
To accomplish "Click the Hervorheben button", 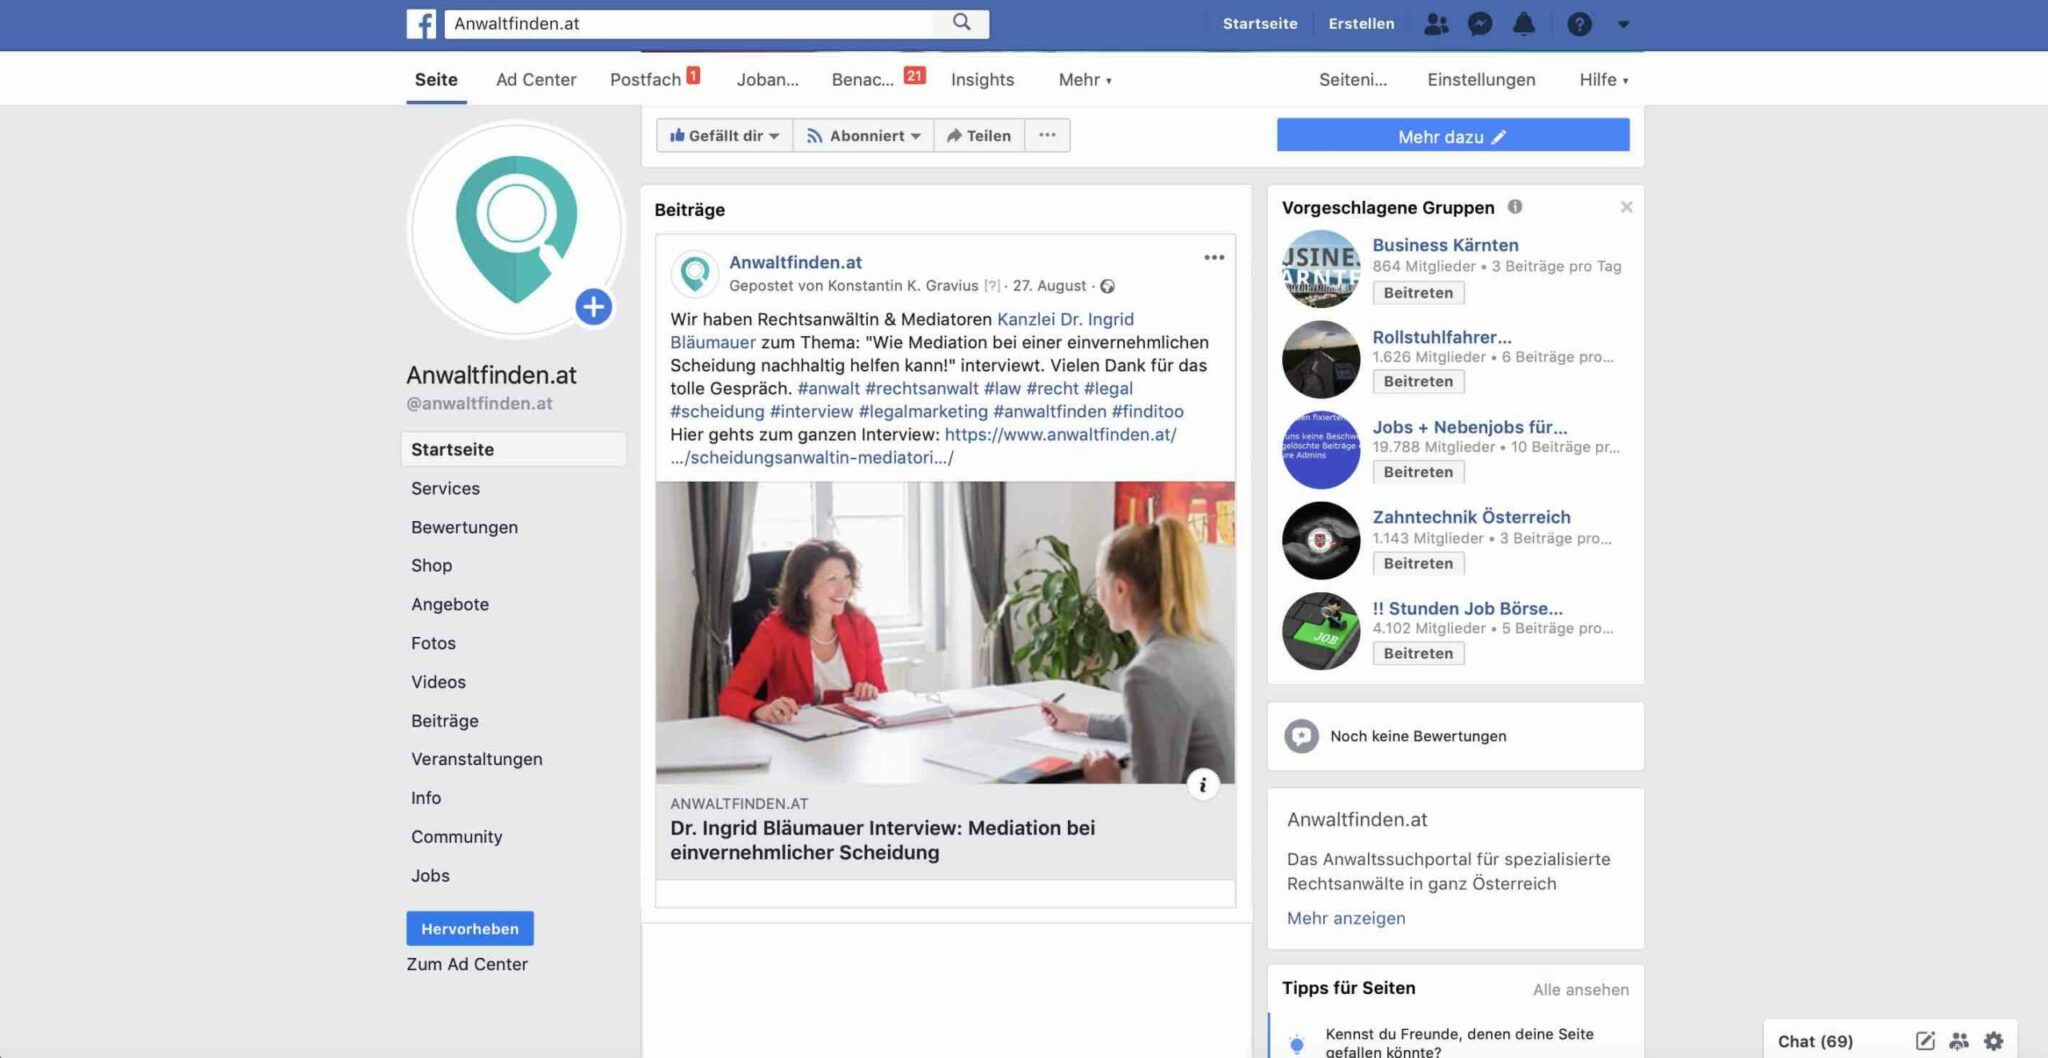I will pyautogui.click(x=470, y=929).
